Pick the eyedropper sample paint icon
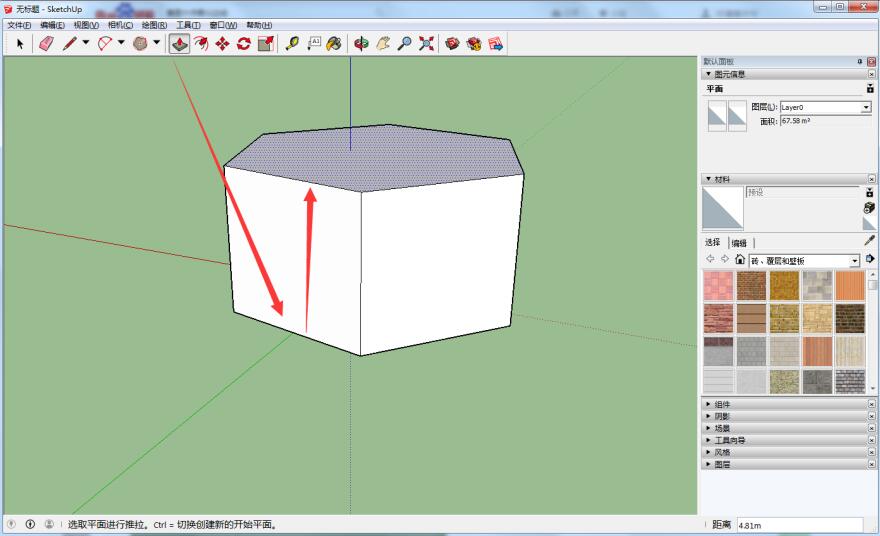The width and height of the screenshot is (880, 536). coord(869,241)
